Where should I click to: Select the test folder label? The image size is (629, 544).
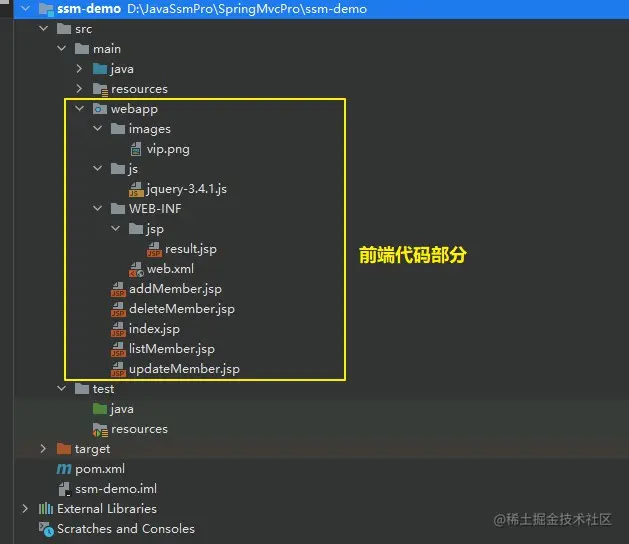[x=103, y=389]
